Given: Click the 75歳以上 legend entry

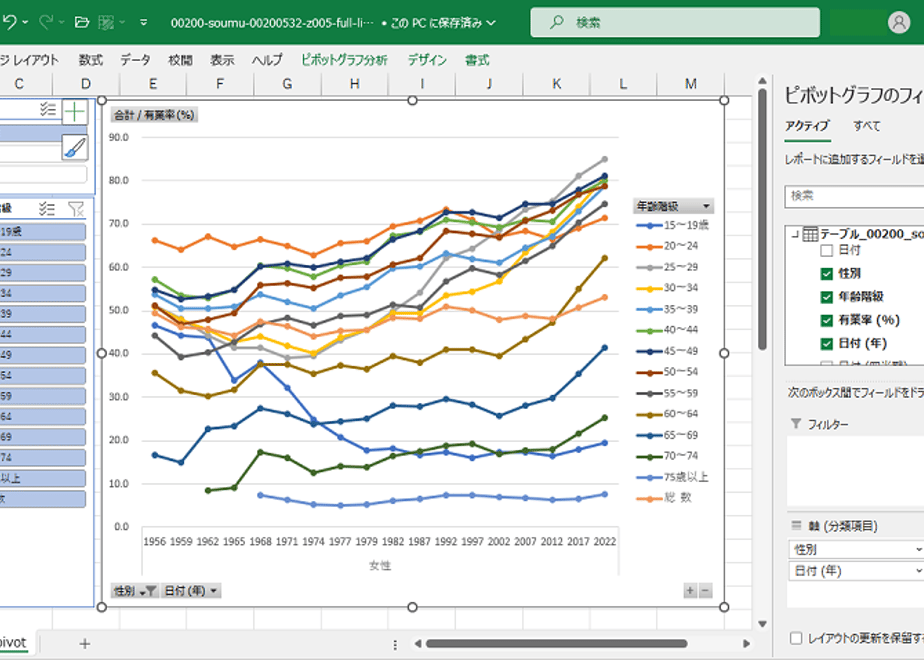Looking at the screenshot, I should [x=672, y=477].
